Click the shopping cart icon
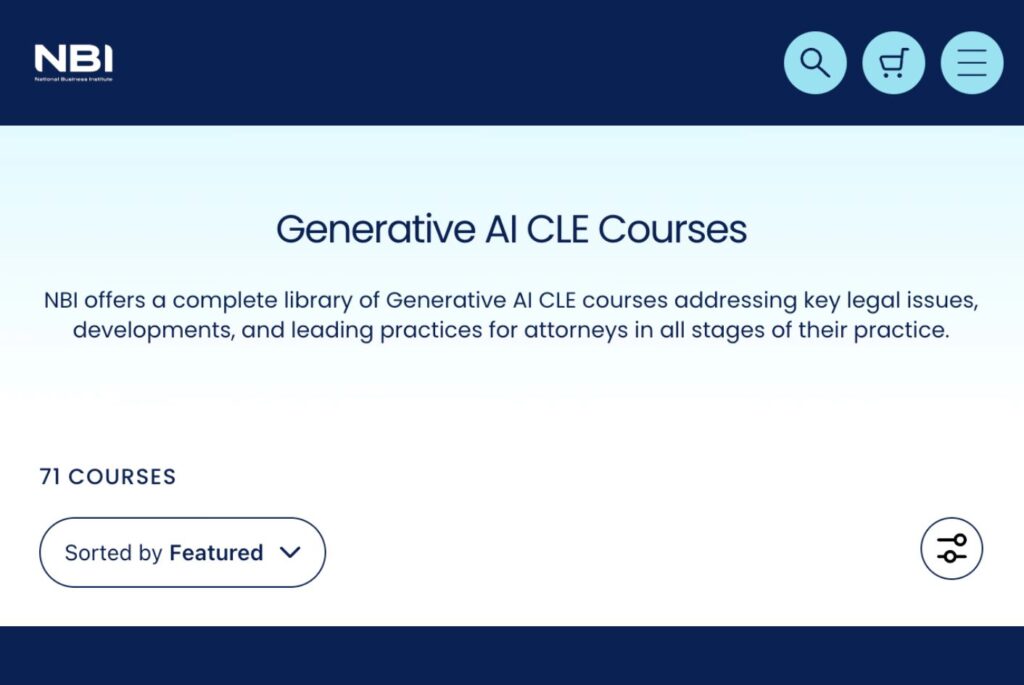Viewport: 1024px width, 685px height. (893, 62)
